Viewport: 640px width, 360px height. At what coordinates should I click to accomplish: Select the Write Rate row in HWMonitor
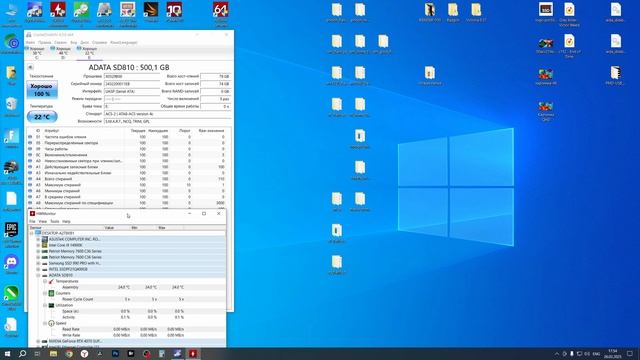pyautogui.click(x=127, y=335)
